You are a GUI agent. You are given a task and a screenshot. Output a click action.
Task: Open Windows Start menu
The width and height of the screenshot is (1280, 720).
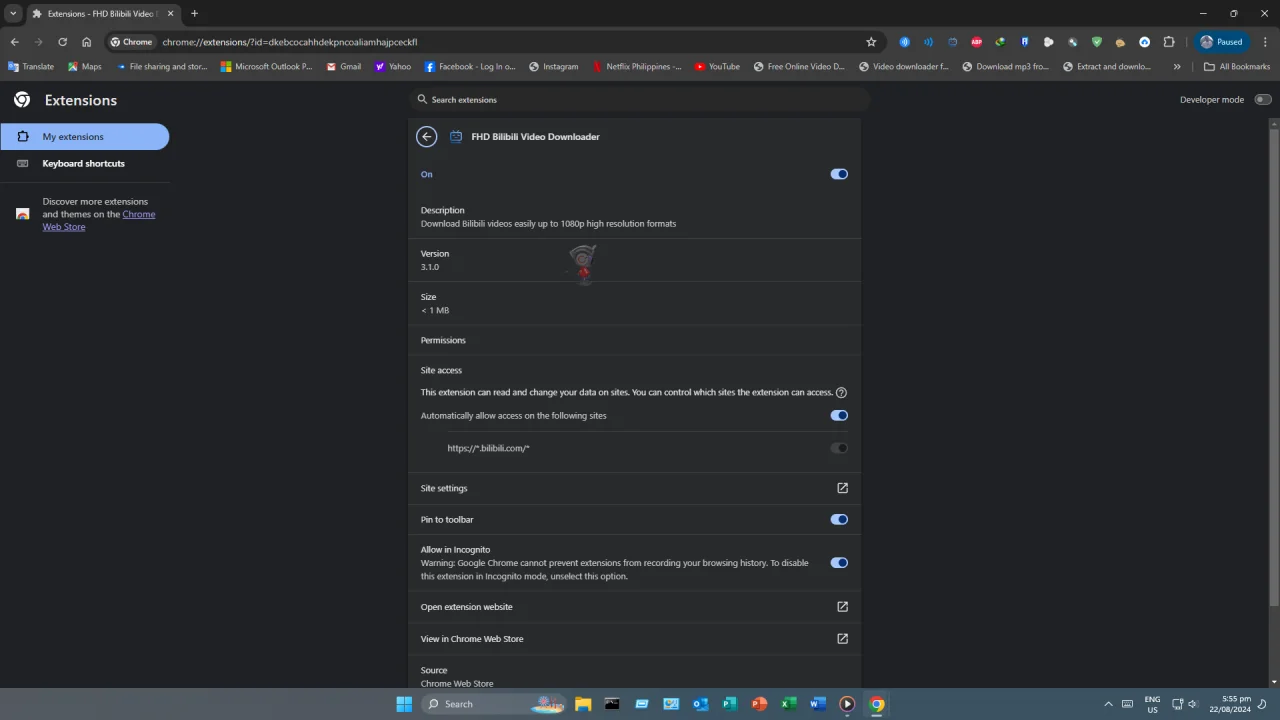click(x=404, y=704)
